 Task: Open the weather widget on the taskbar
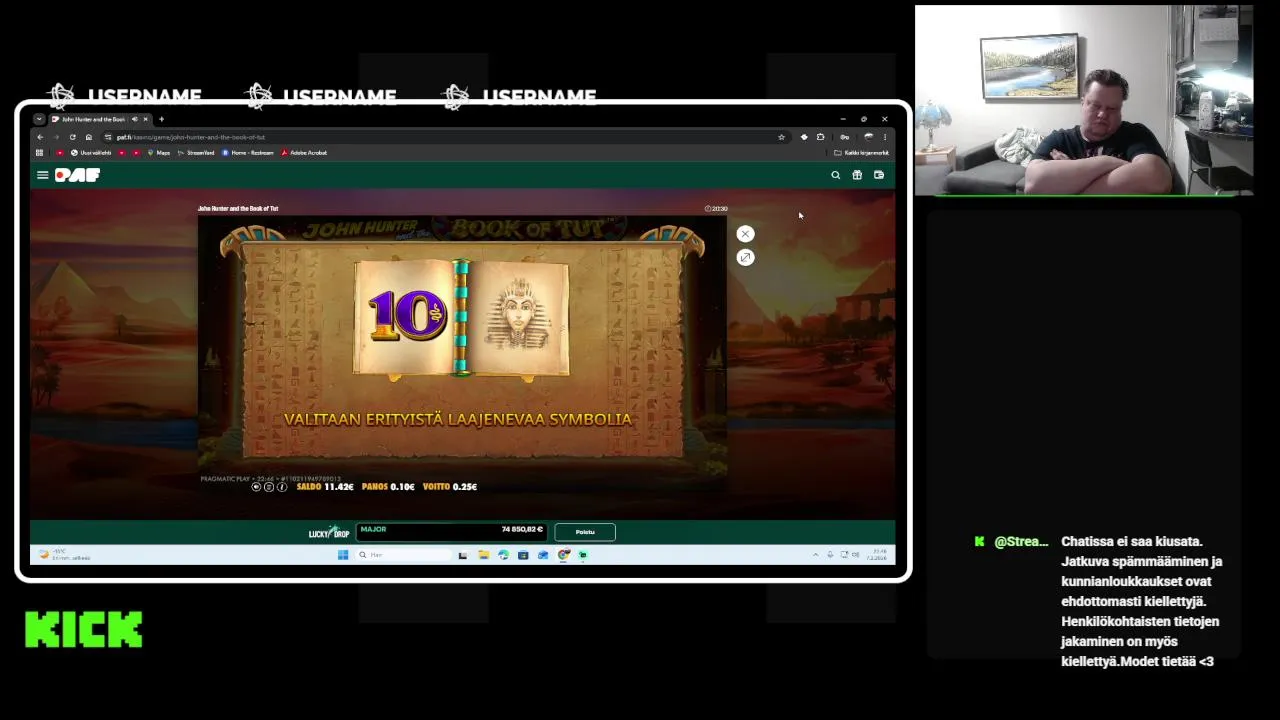[64, 555]
